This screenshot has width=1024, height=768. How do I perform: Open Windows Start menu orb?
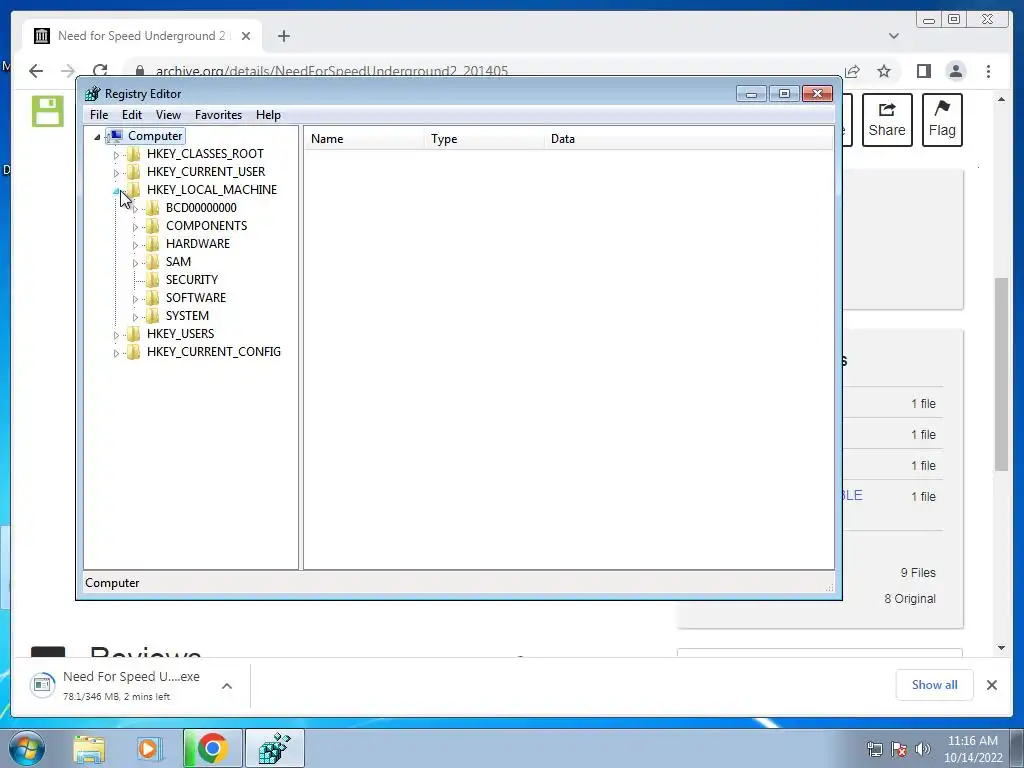27,748
